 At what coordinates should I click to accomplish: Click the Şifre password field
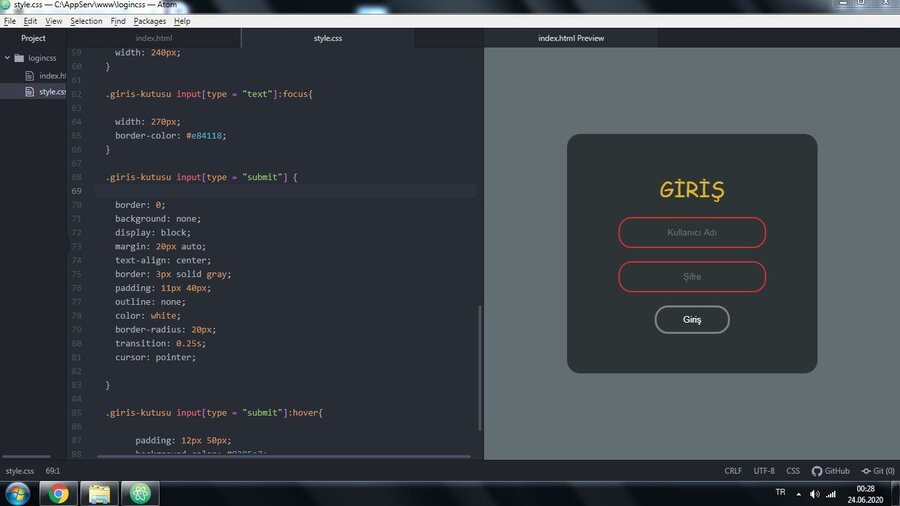pyautogui.click(x=692, y=277)
